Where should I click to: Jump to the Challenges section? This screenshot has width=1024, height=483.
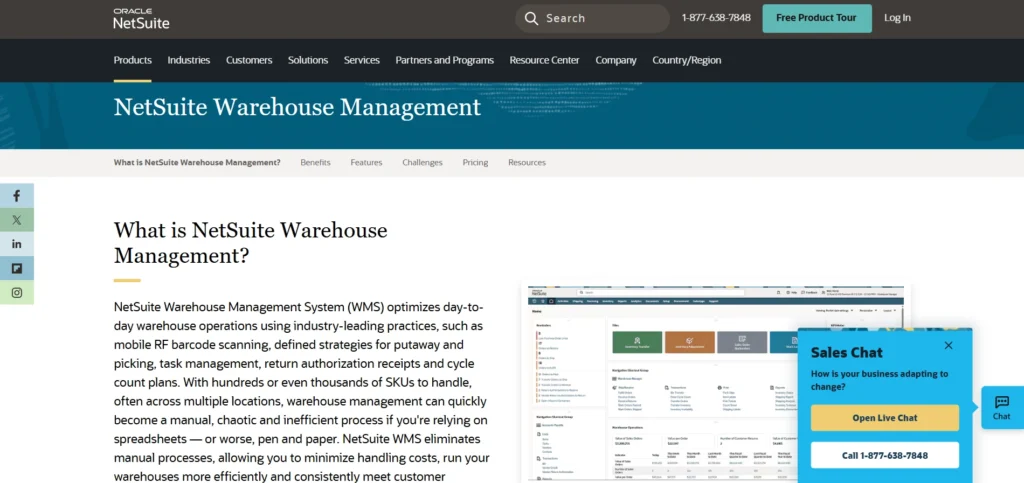[x=422, y=163]
